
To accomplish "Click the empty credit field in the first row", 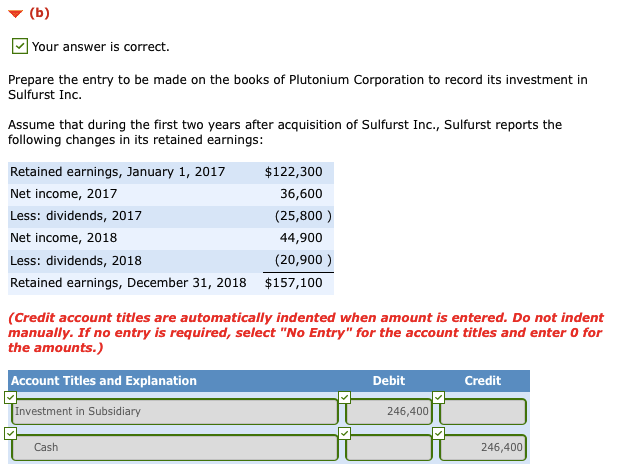I will coord(484,412).
